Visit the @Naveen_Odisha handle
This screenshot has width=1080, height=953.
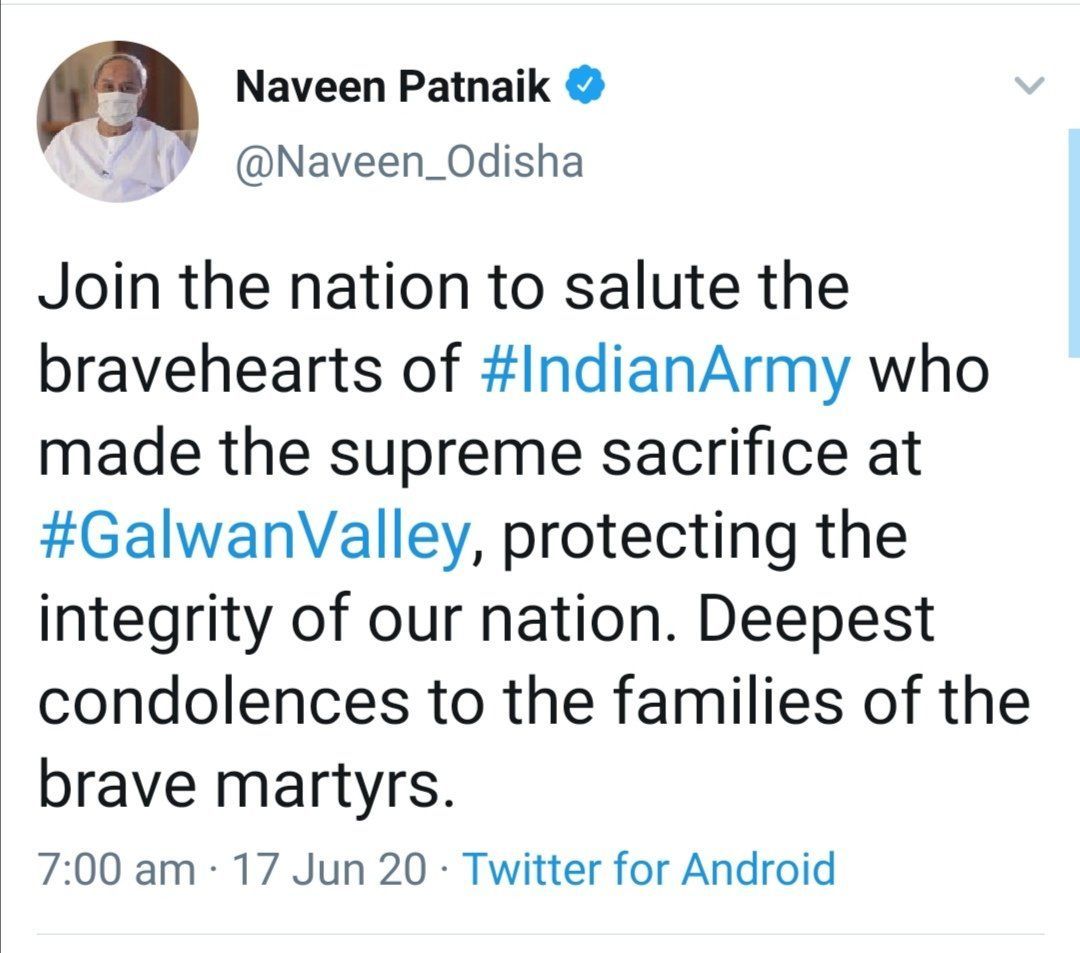(409, 163)
